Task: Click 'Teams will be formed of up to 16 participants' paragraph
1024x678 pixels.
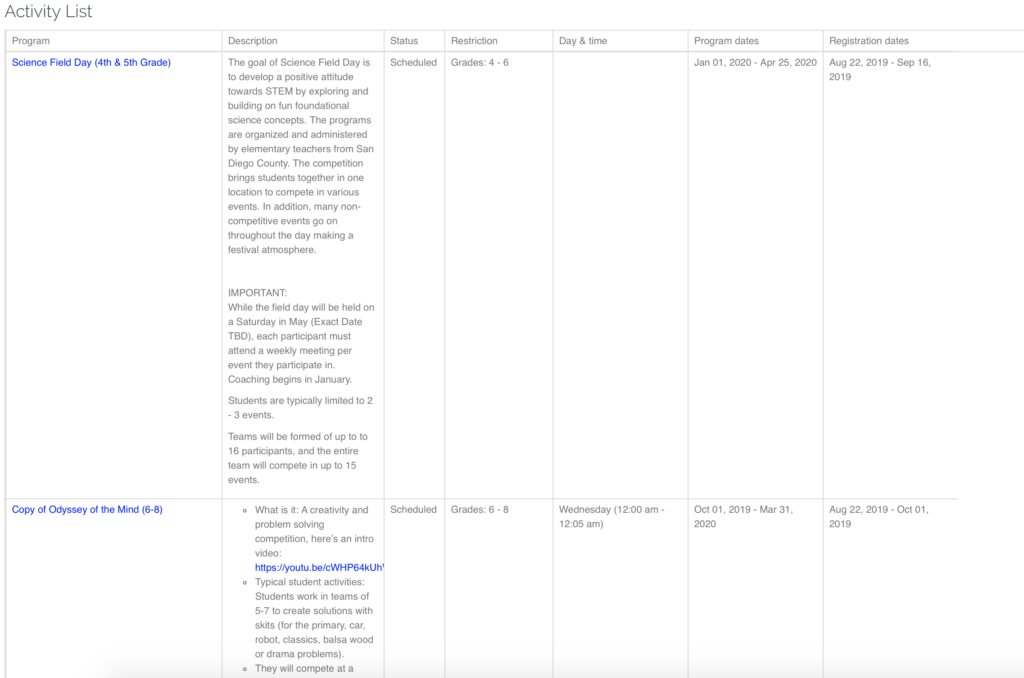Action: pyautogui.click(x=298, y=458)
